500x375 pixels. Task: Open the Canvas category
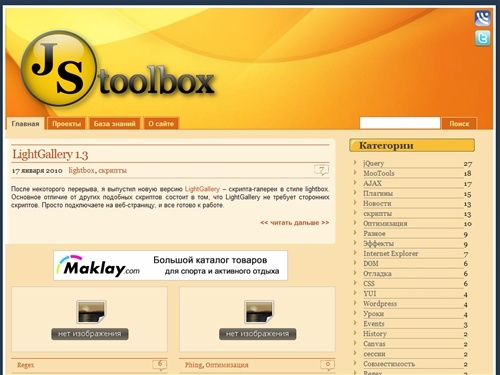[374, 344]
